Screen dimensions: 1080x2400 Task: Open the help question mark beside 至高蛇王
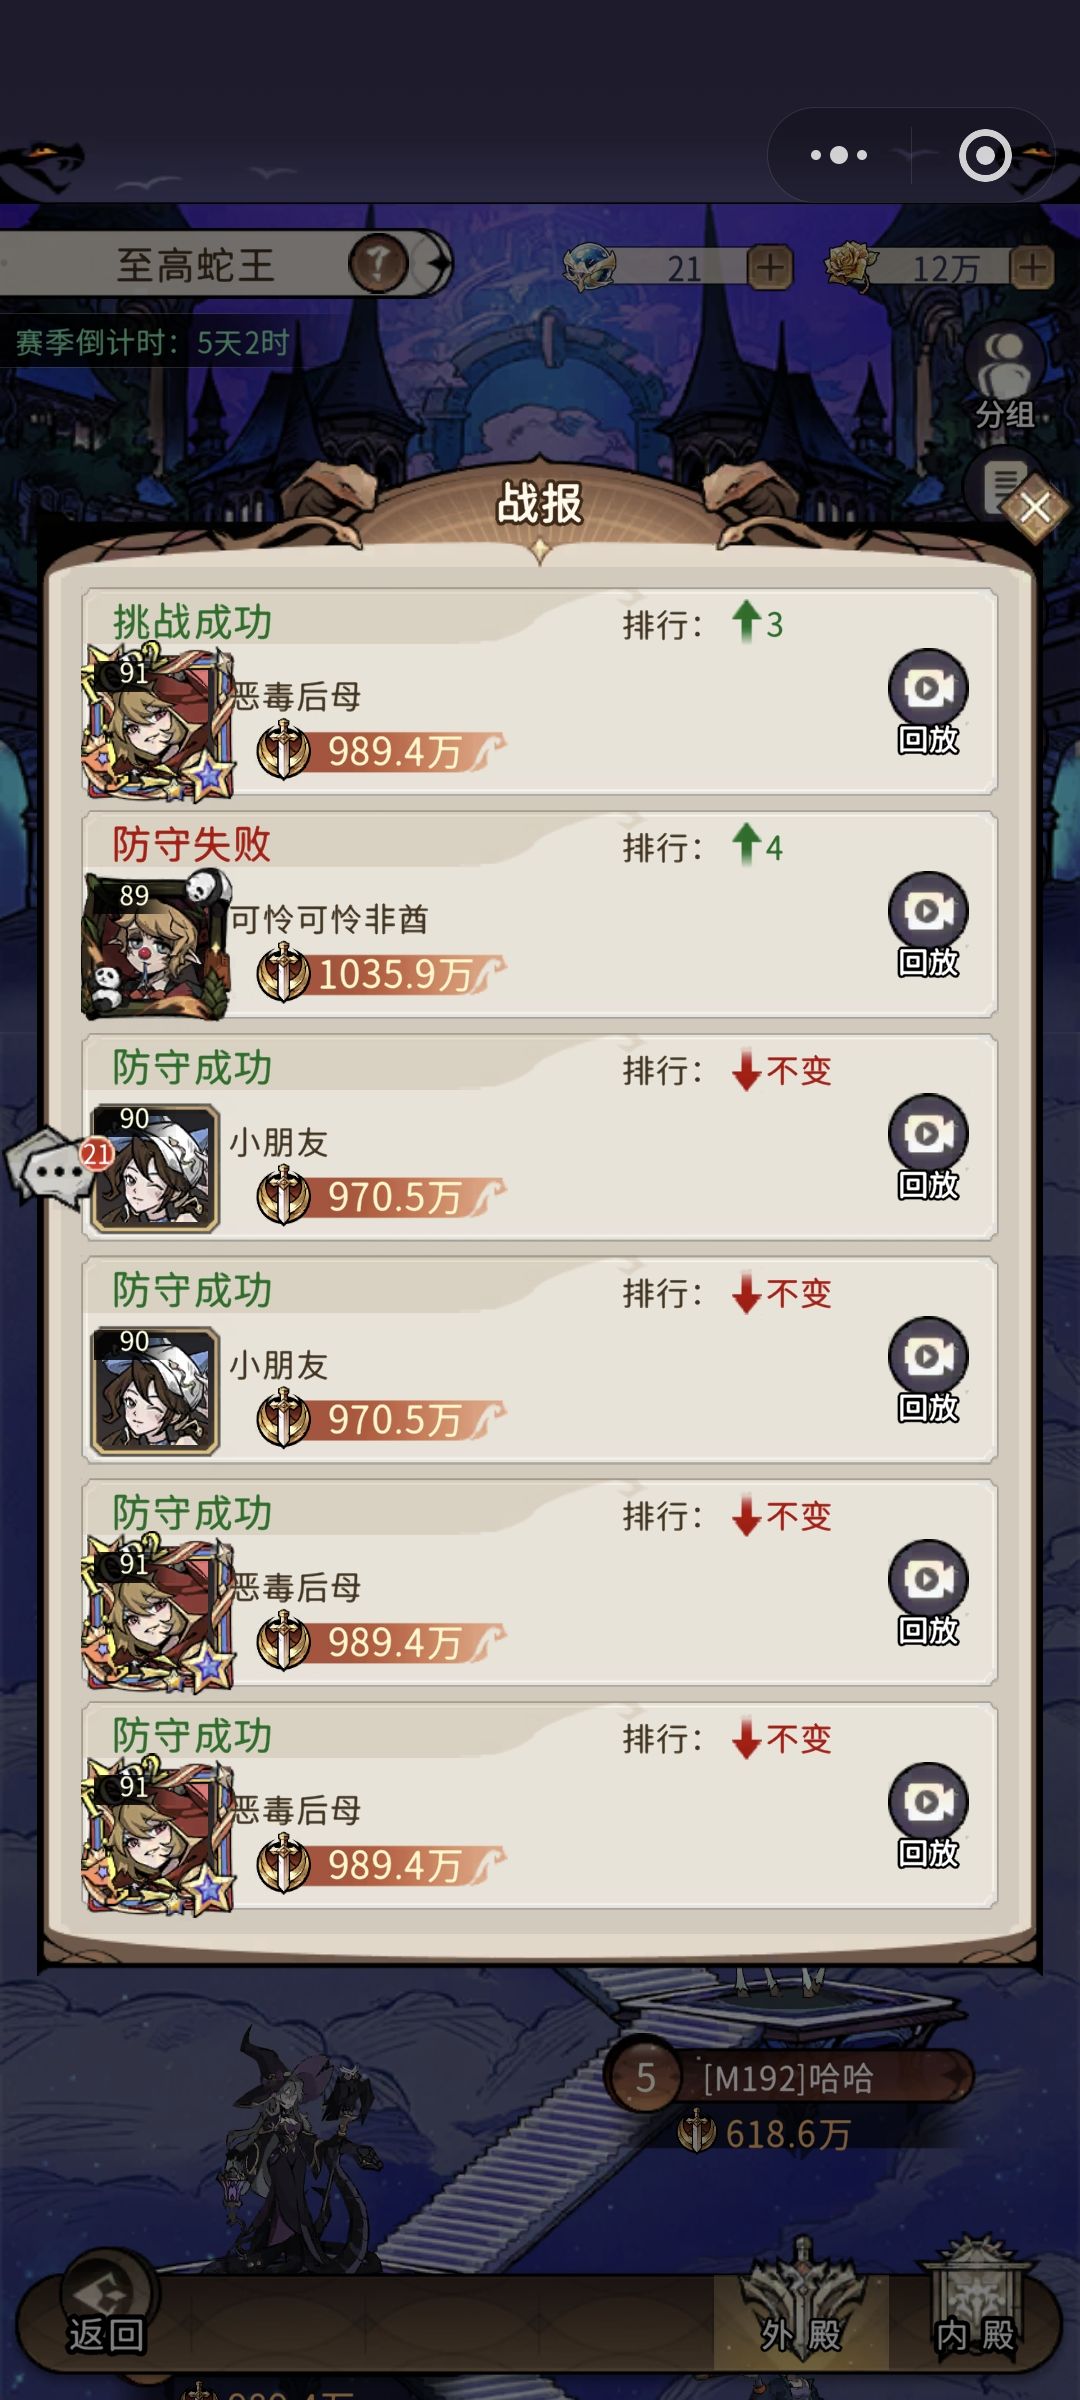point(377,264)
